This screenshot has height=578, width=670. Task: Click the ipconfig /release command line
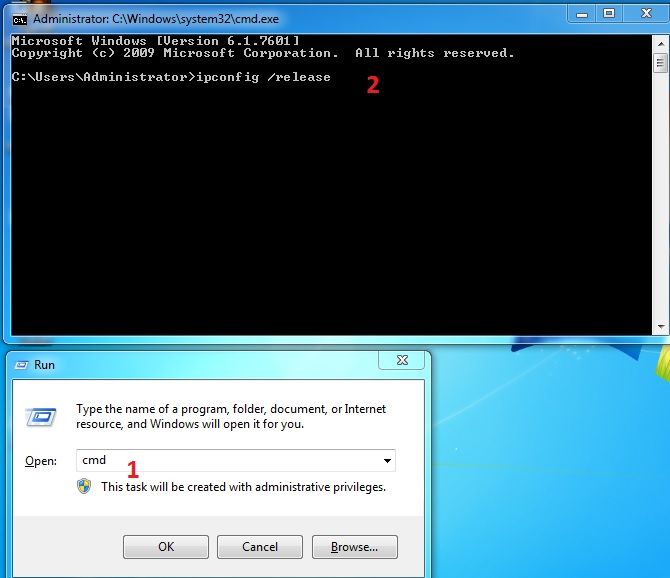171,77
